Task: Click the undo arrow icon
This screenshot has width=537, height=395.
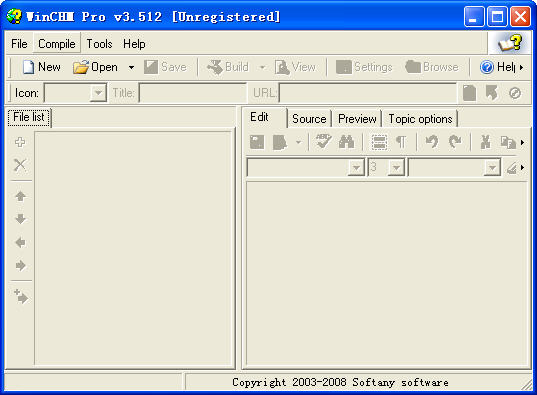Action: click(x=432, y=141)
